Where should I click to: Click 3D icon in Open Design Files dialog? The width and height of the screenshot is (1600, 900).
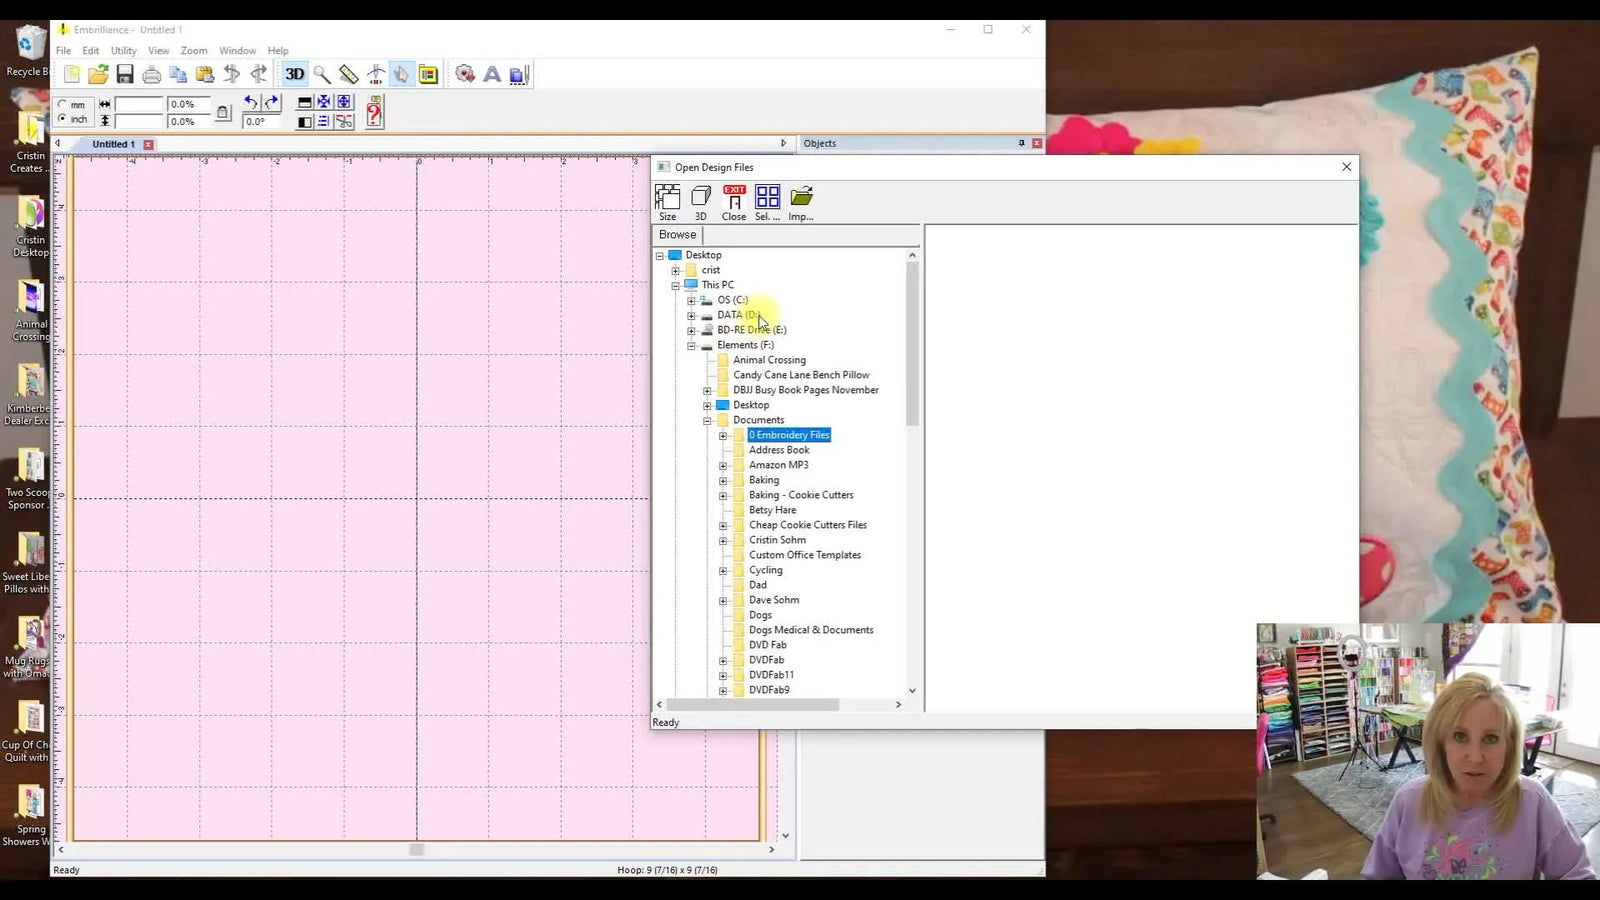click(x=701, y=203)
